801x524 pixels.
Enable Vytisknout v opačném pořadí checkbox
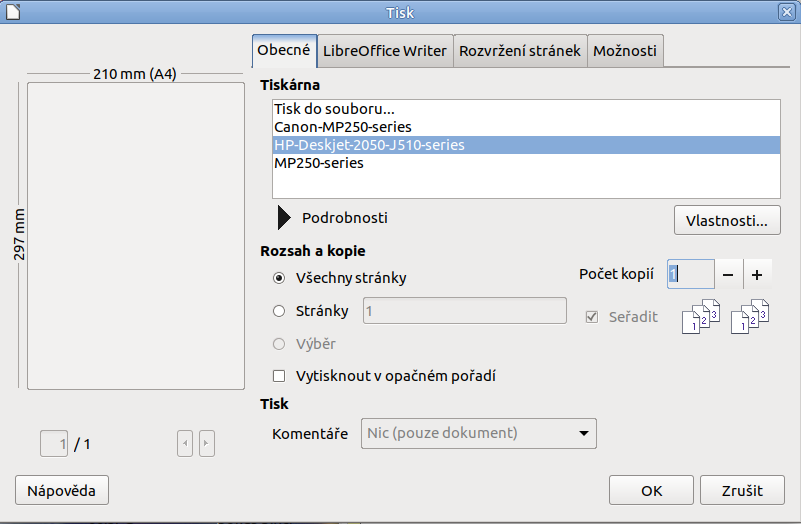click(279, 376)
